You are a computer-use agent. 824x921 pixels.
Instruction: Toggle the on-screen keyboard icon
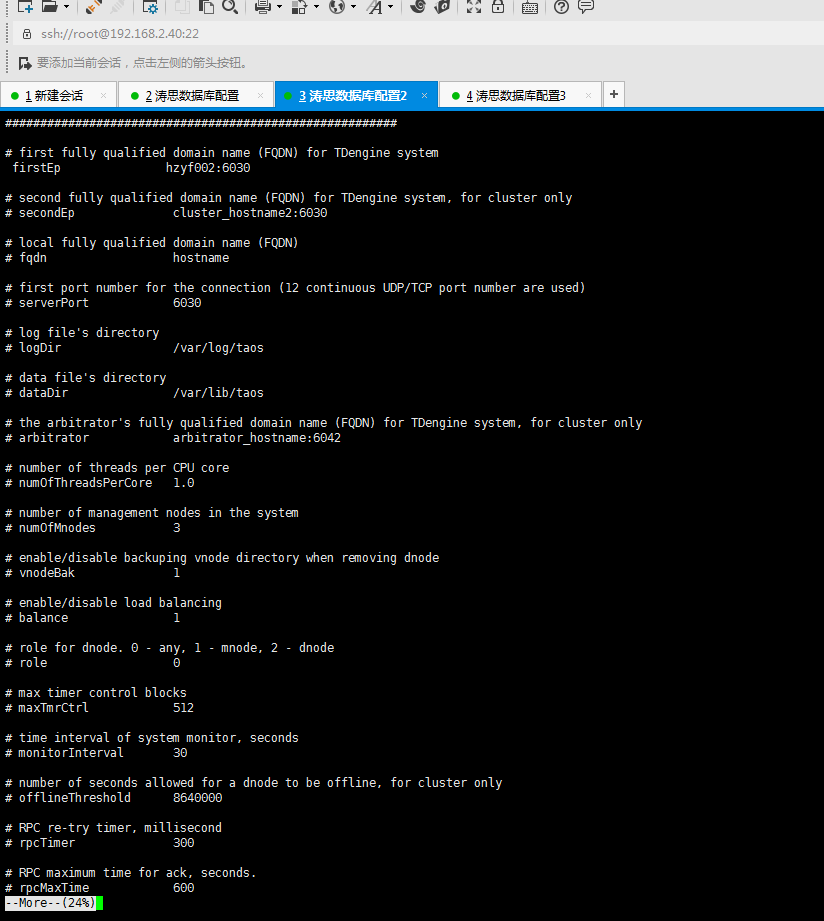tap(528, 7)
